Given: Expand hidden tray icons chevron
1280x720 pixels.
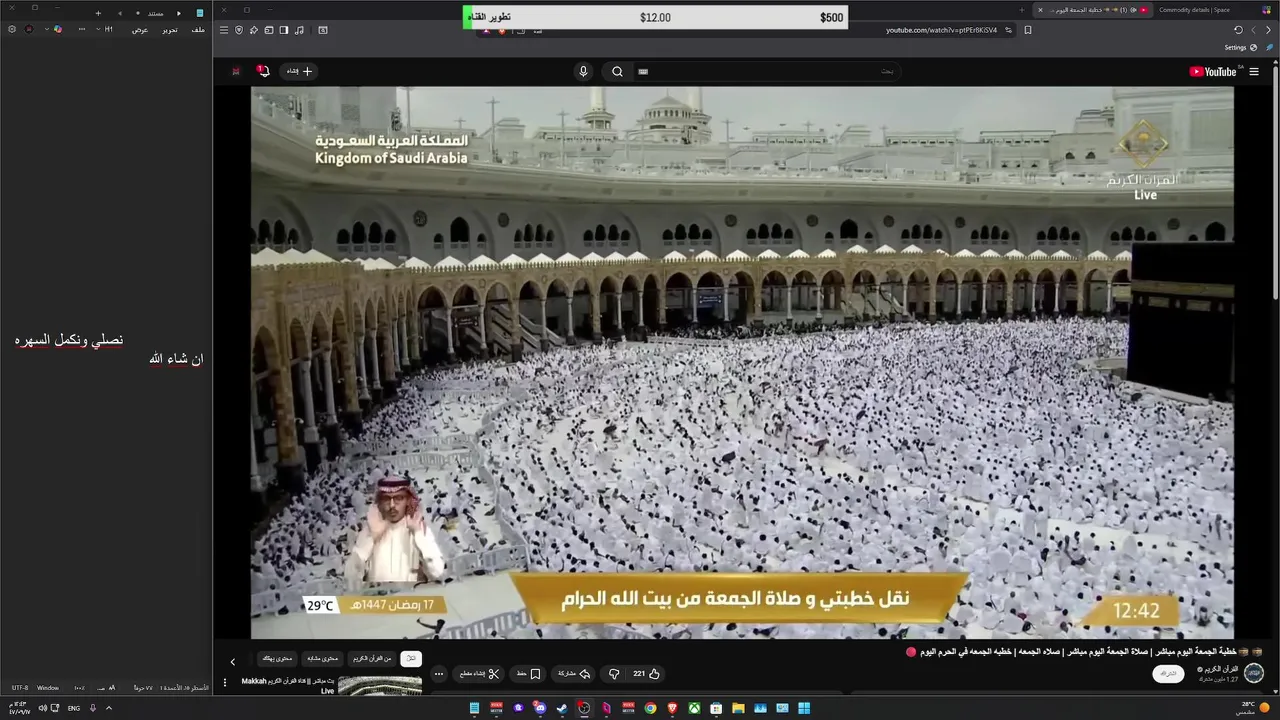Looking at the screenshot, I should 109,708.
